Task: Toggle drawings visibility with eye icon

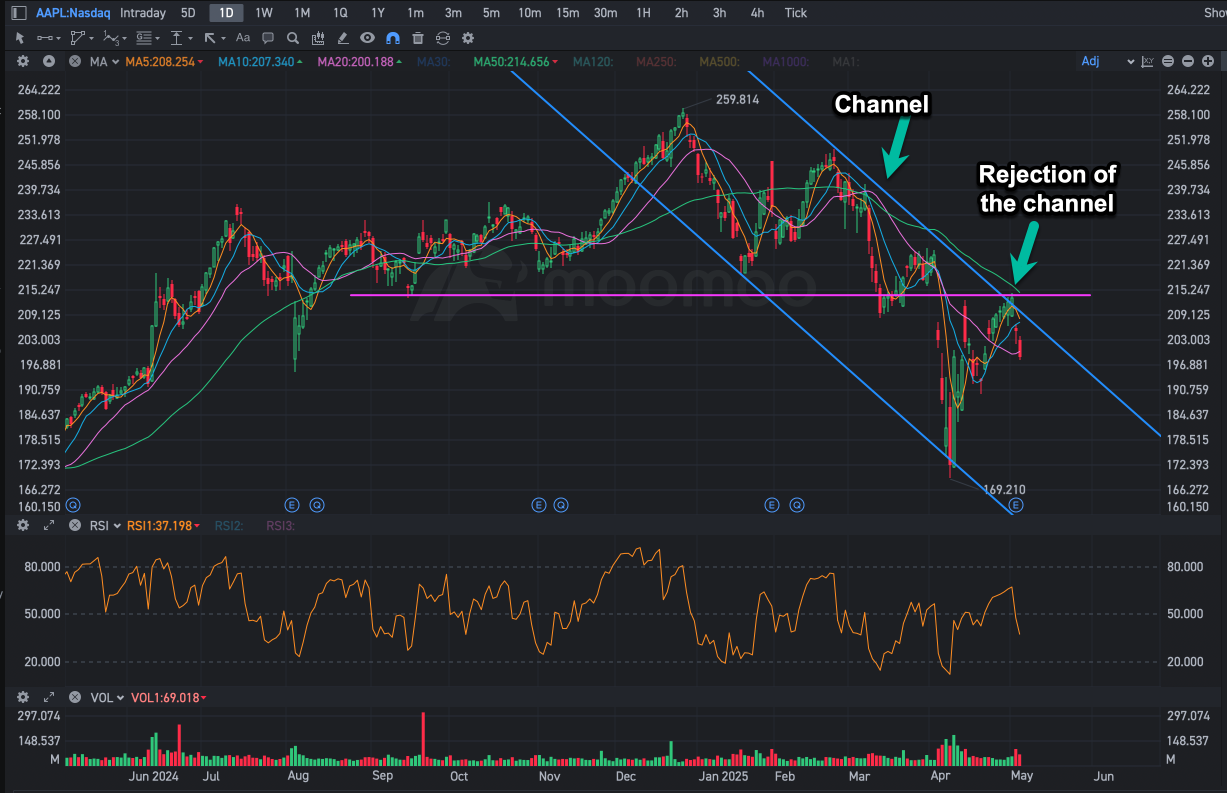Action: (x=368, y=38)
